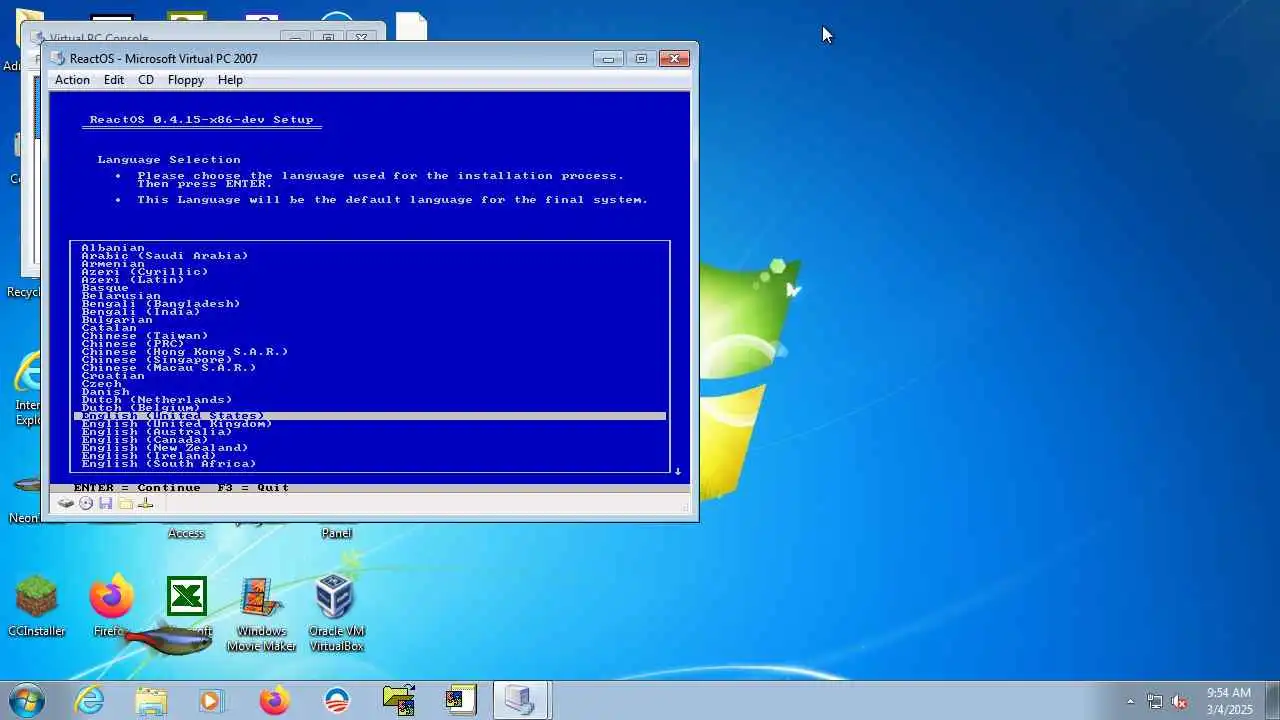Click the 'F3 = Quit' hint text
1280x720 pixels.
(253, 488)
